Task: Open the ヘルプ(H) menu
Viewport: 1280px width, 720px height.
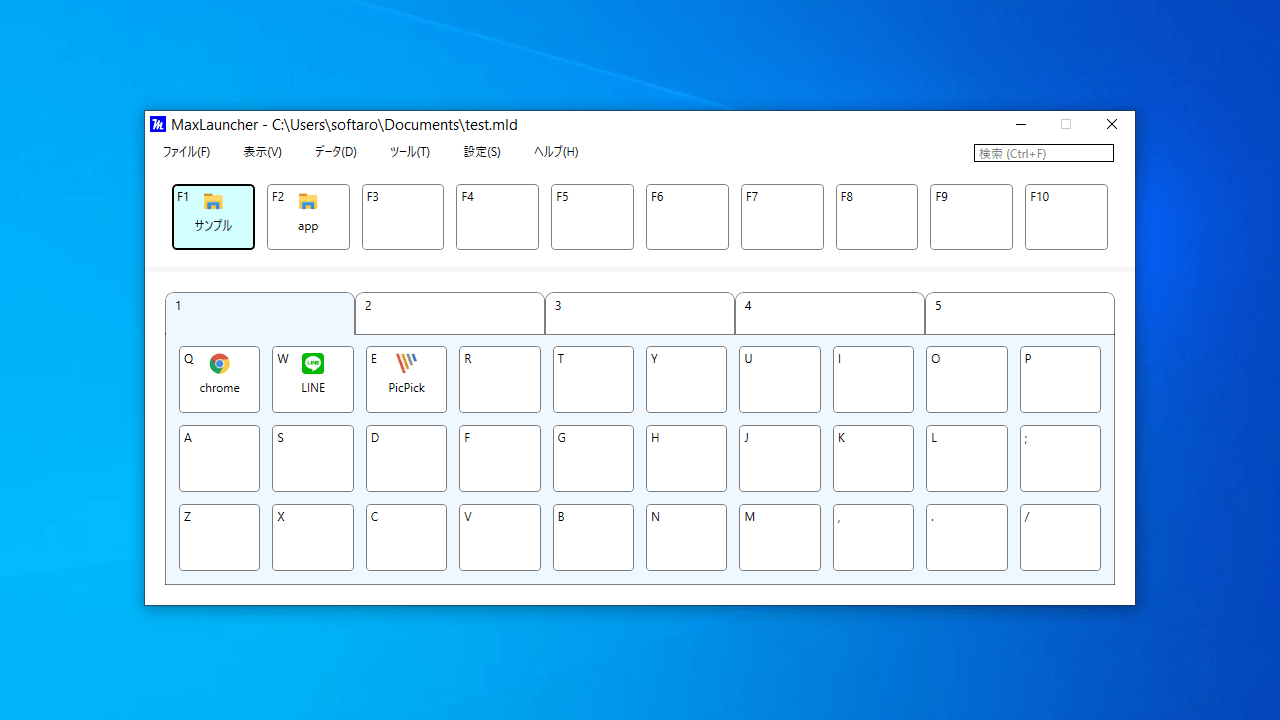Action: [x=555, y=152]
